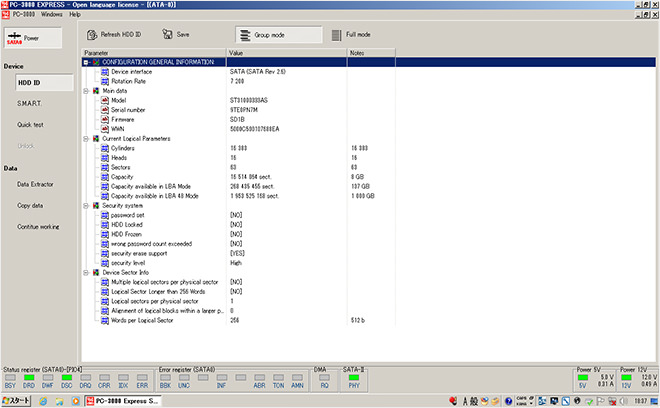Select the Firmware row icon

pos(105,120)
